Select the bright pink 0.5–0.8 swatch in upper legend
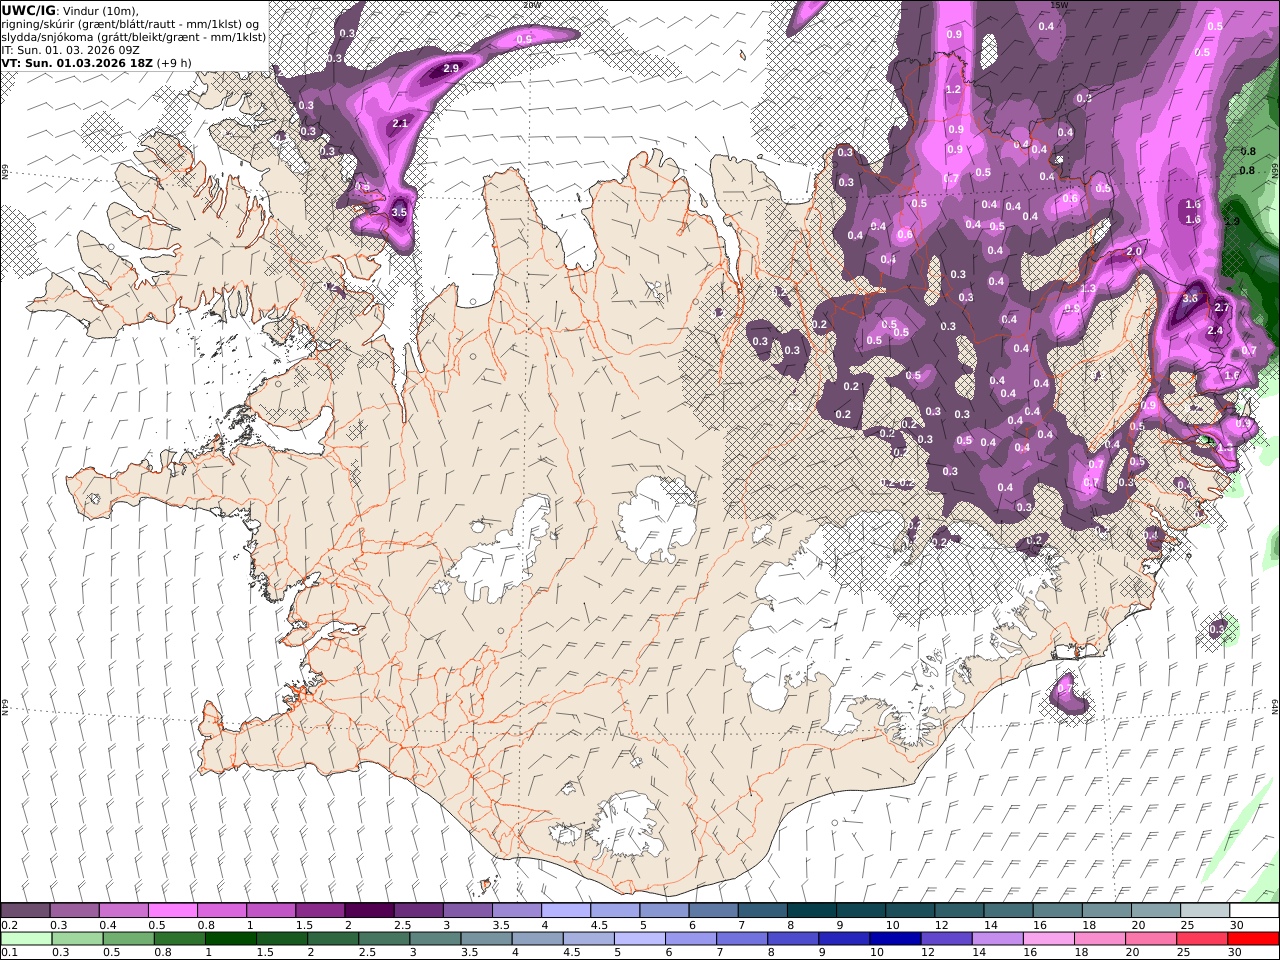Screen dimensions: 1280x960 coord(172,911)
